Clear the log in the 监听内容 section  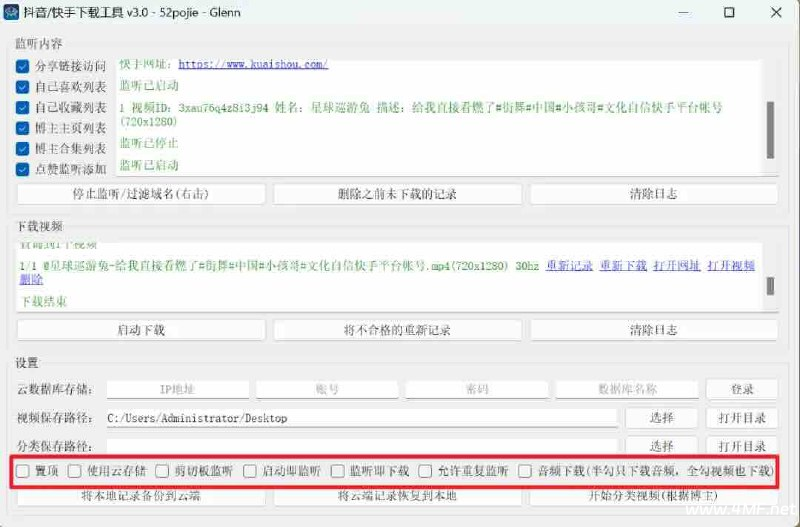(653, 193)
